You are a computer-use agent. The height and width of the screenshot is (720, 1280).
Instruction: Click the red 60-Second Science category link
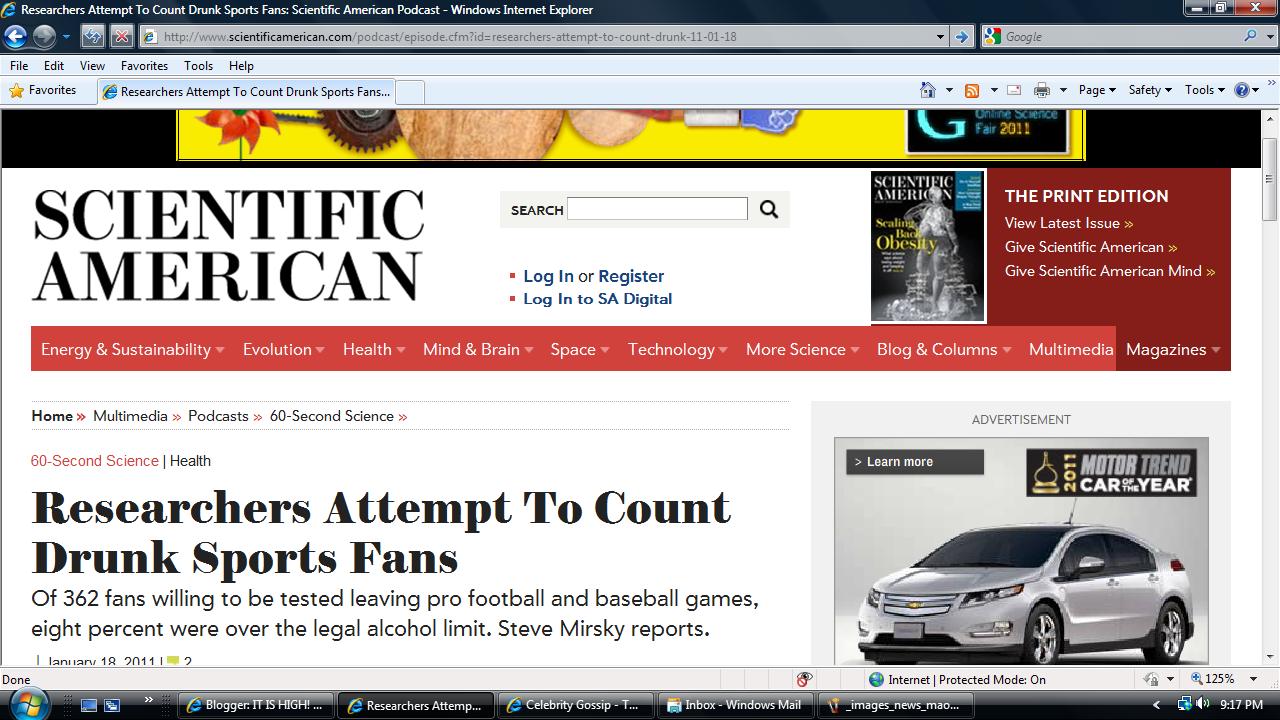point(94,461)
